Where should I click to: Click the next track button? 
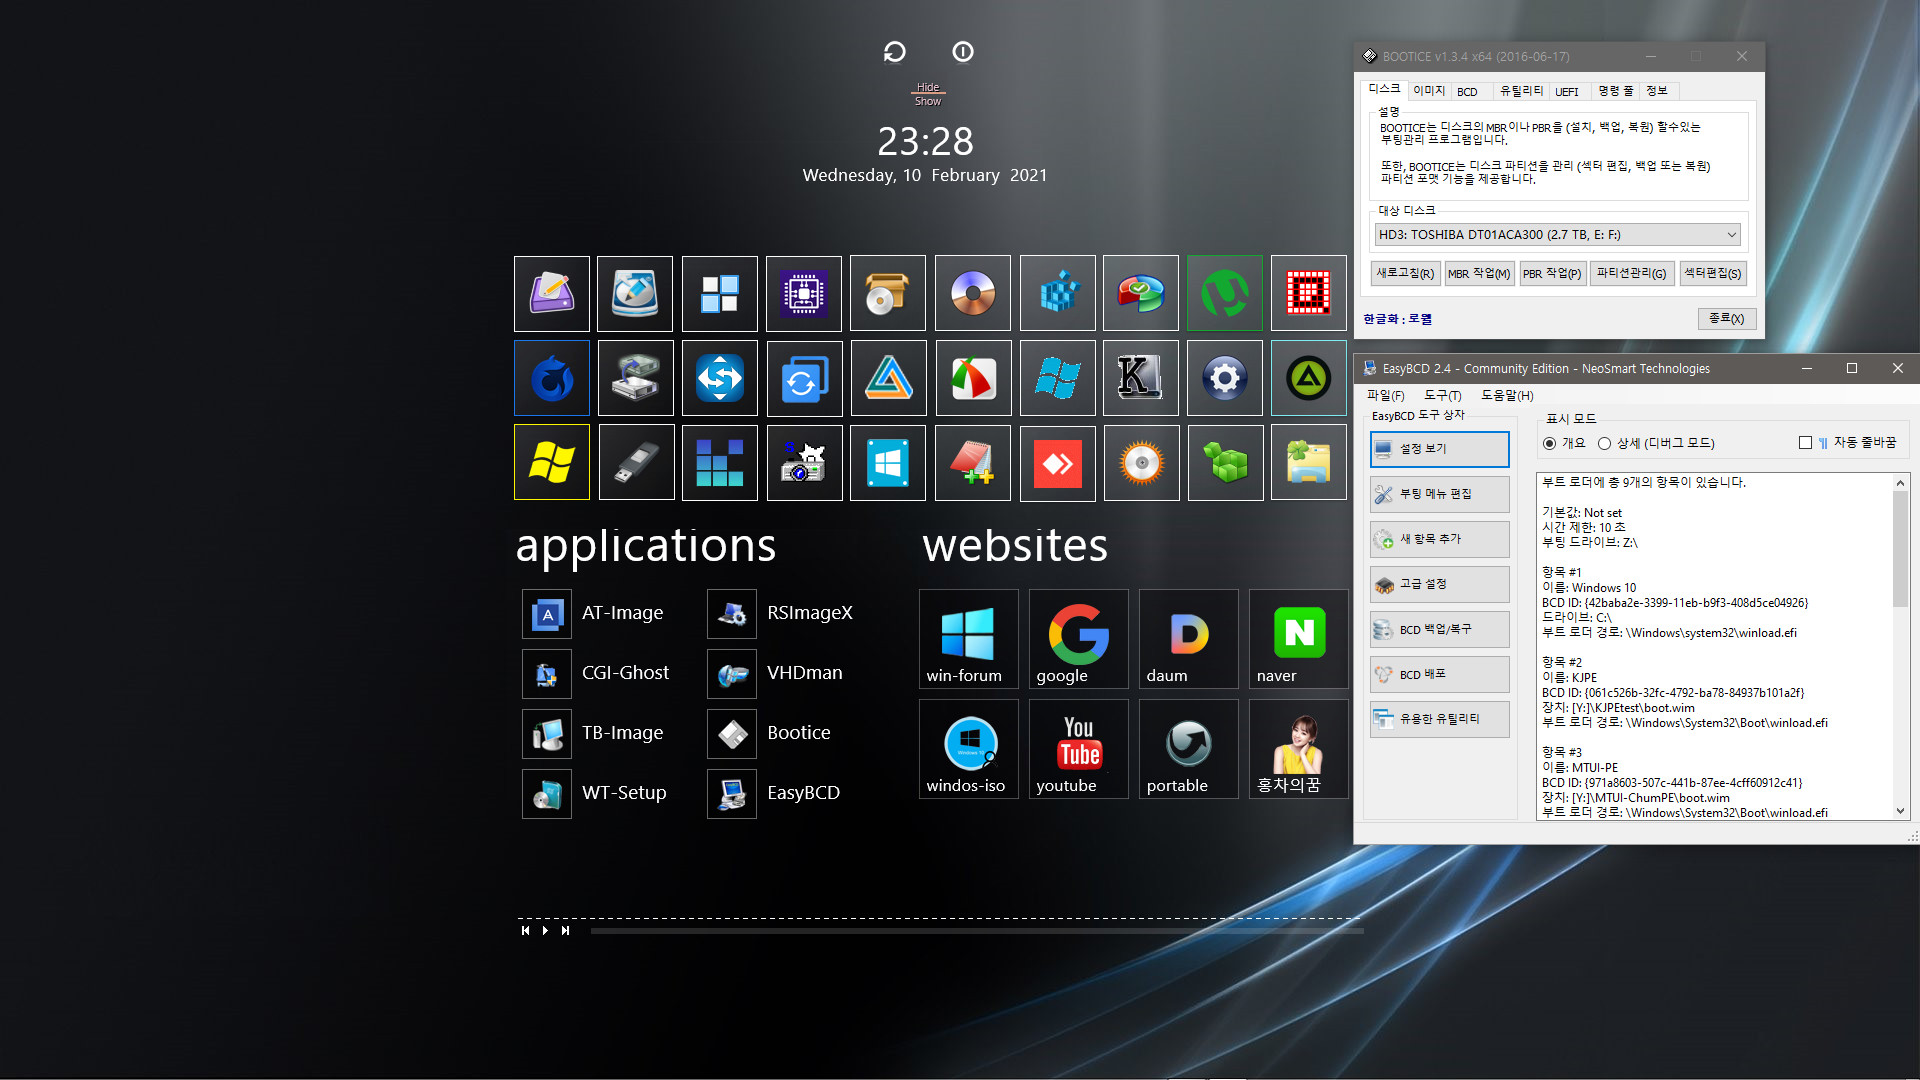(565, 931)
